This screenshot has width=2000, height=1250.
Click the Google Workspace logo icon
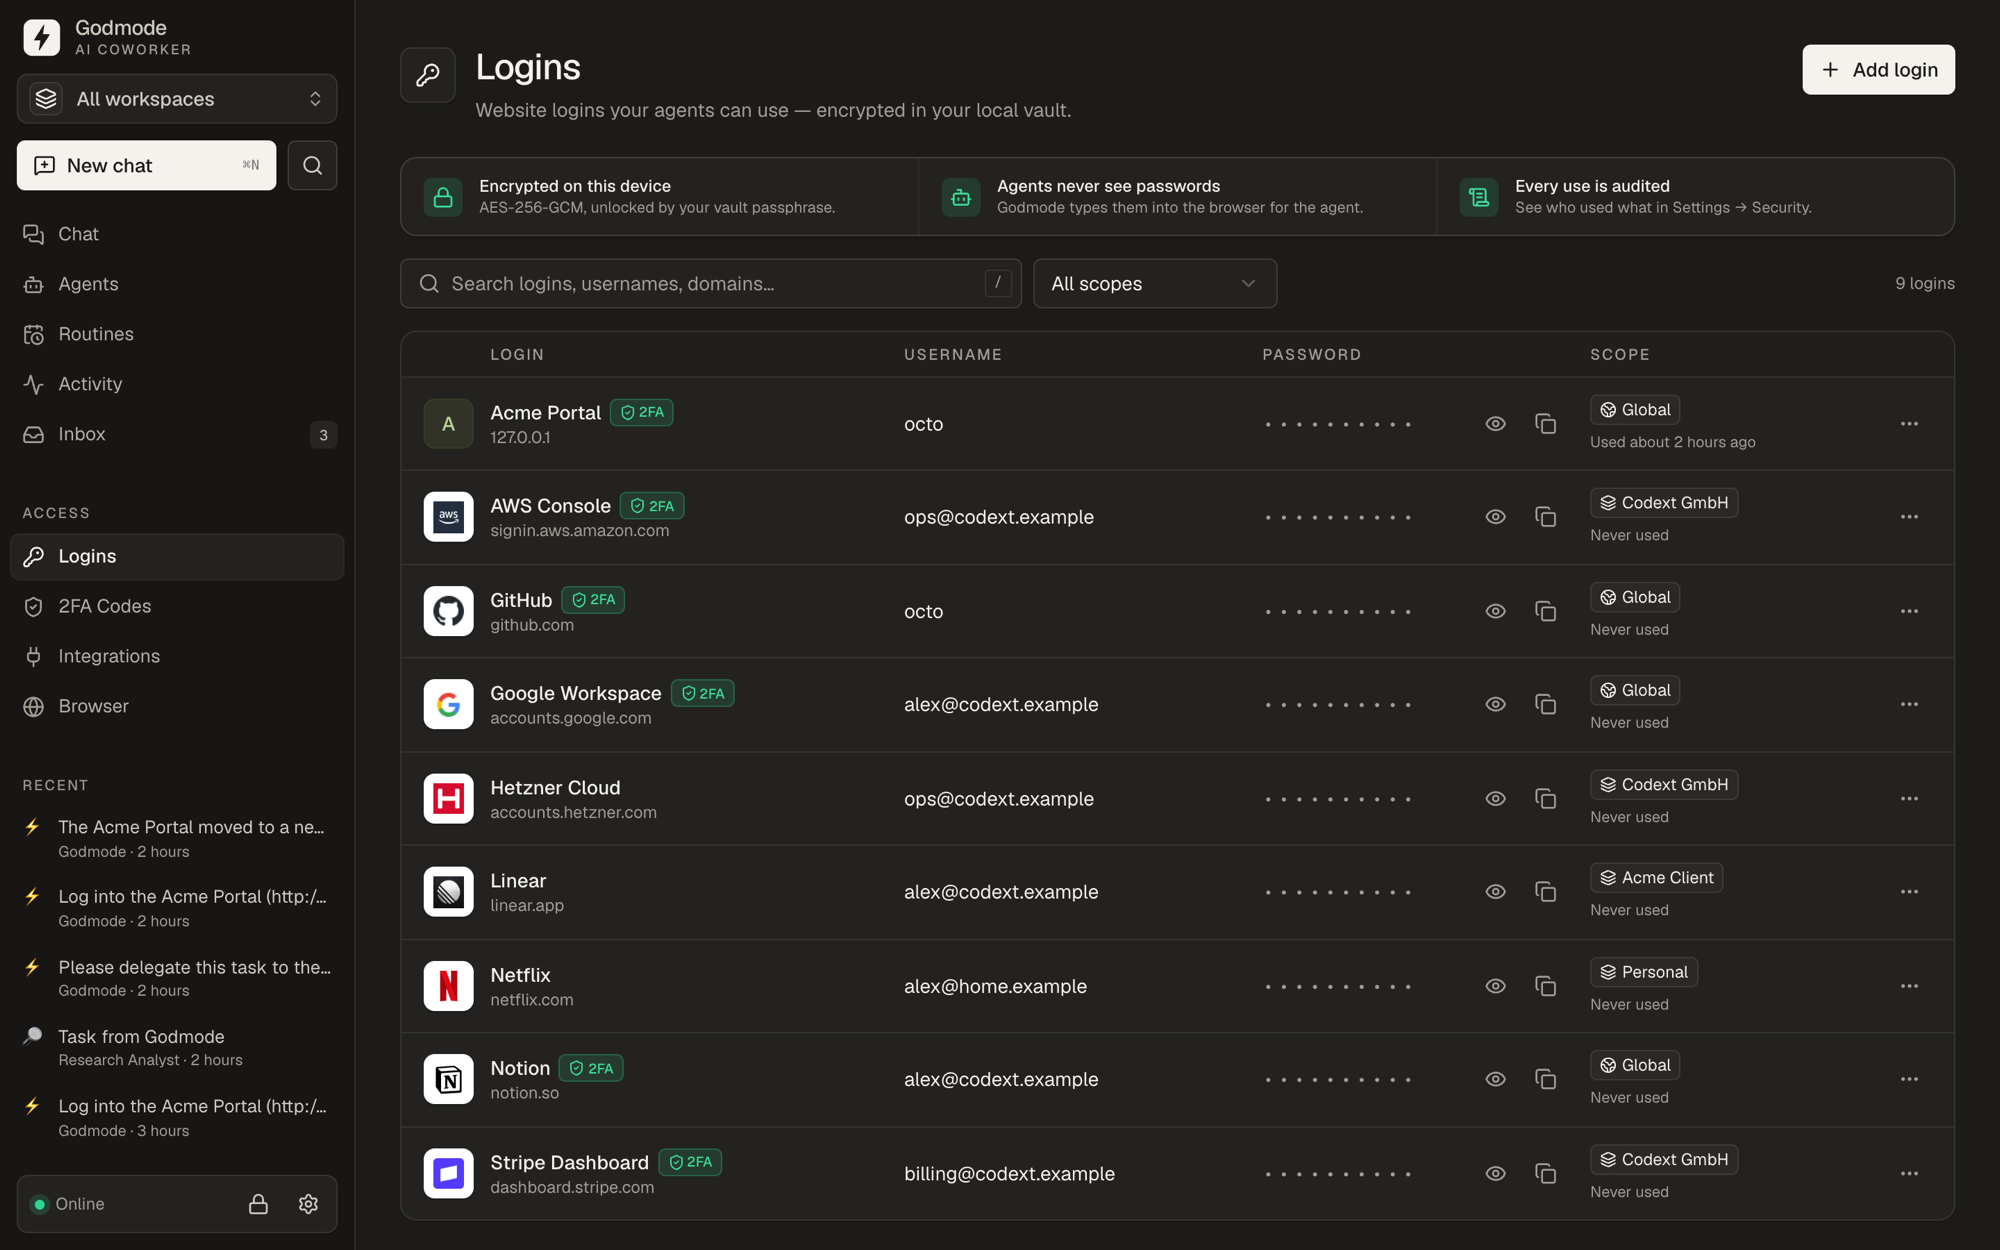coord(448,704)
